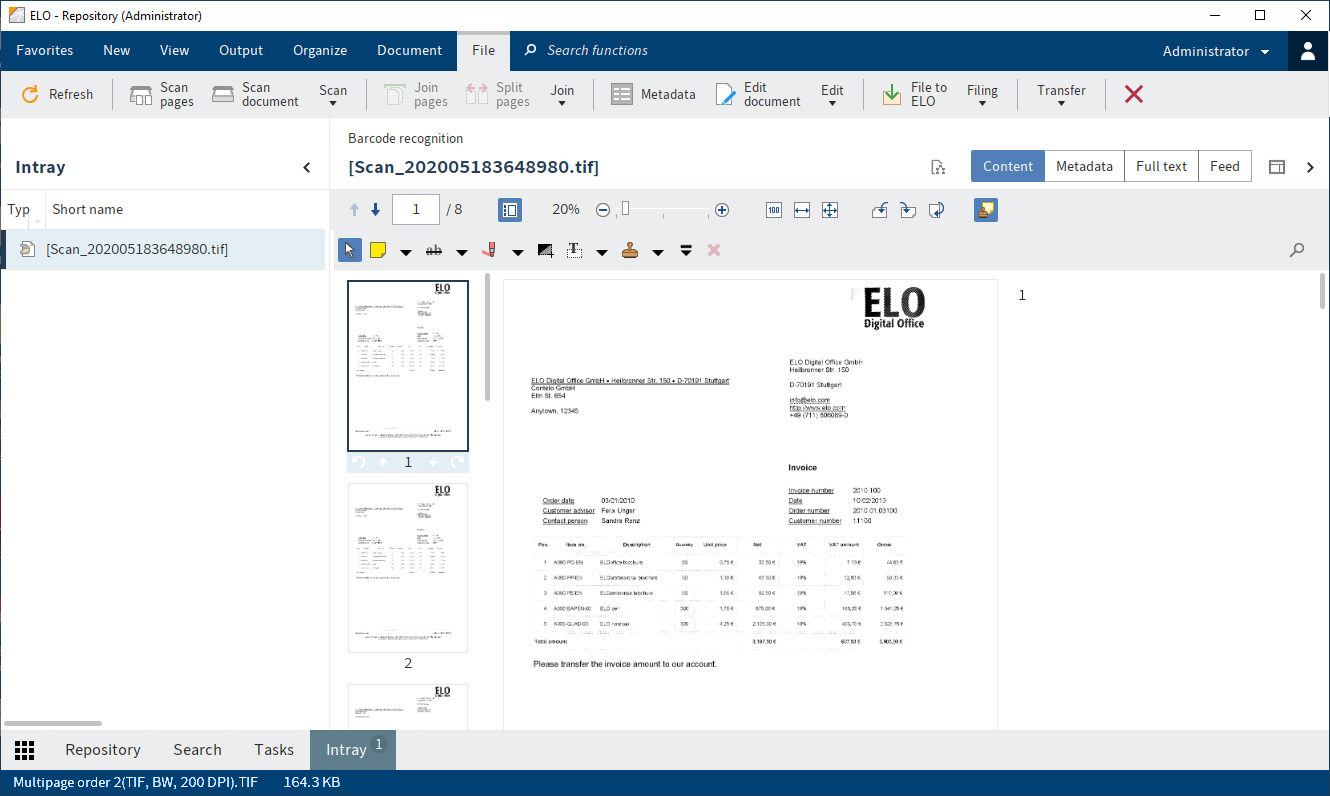
Task: Switch to the Full text tab
Action: coord(1161,167)
